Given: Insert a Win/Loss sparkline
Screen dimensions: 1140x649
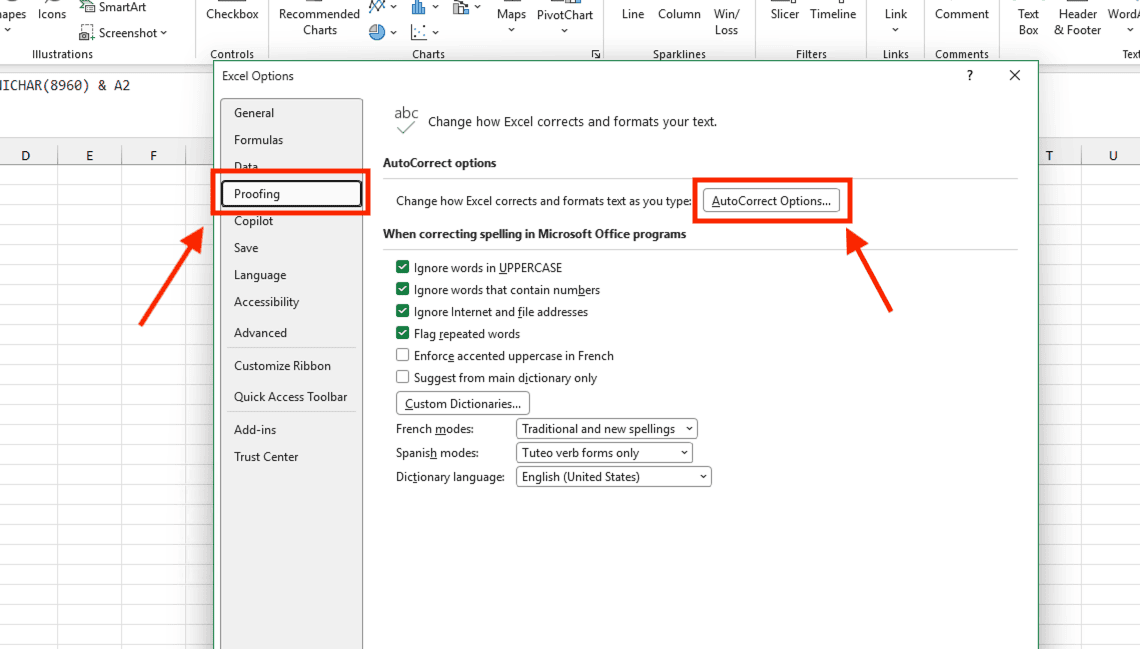Looking at the screenshot, I should point(726,20).
